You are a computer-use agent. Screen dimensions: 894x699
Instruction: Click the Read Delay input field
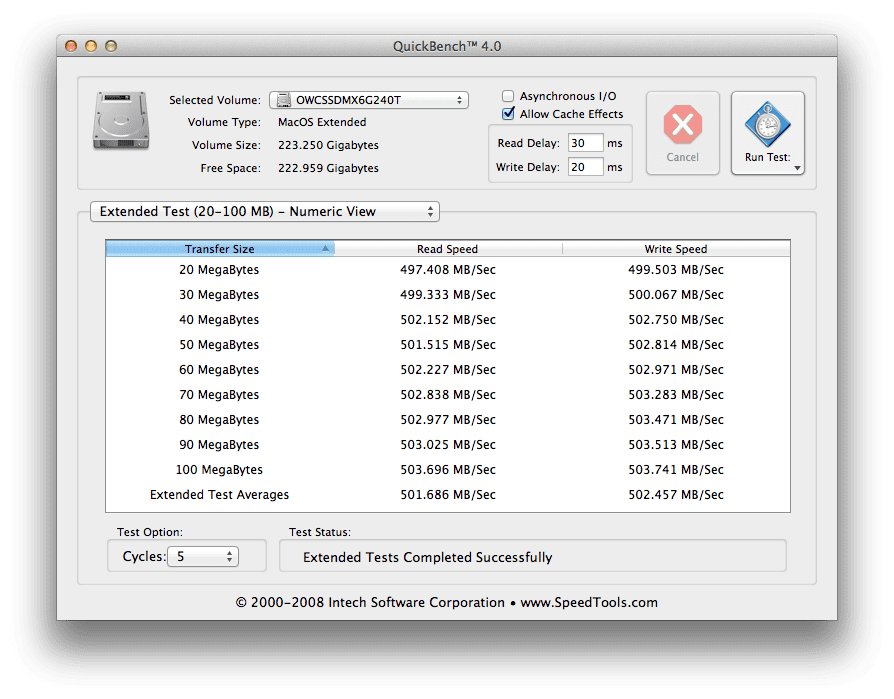[584, 143]
